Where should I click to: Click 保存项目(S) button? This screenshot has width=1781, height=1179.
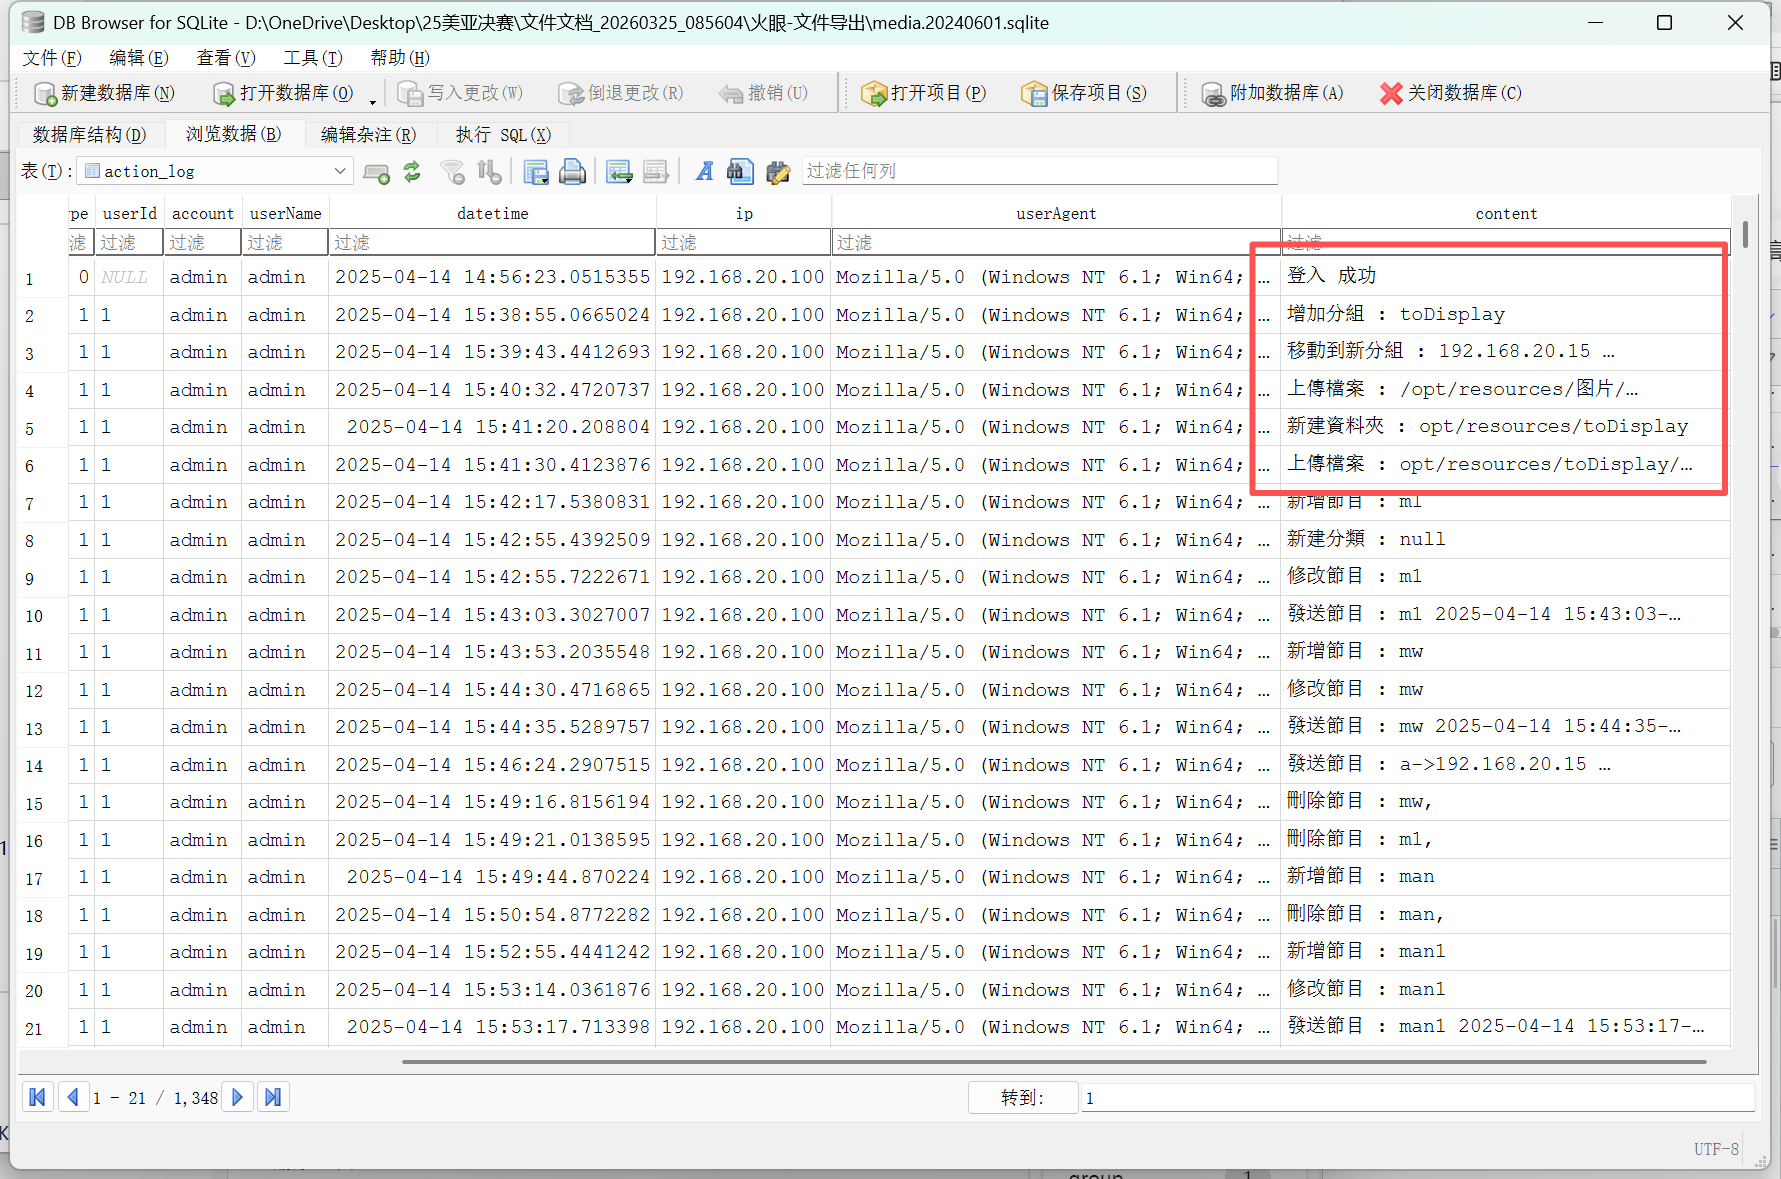pyautogui.click(x=1084, y=93)
